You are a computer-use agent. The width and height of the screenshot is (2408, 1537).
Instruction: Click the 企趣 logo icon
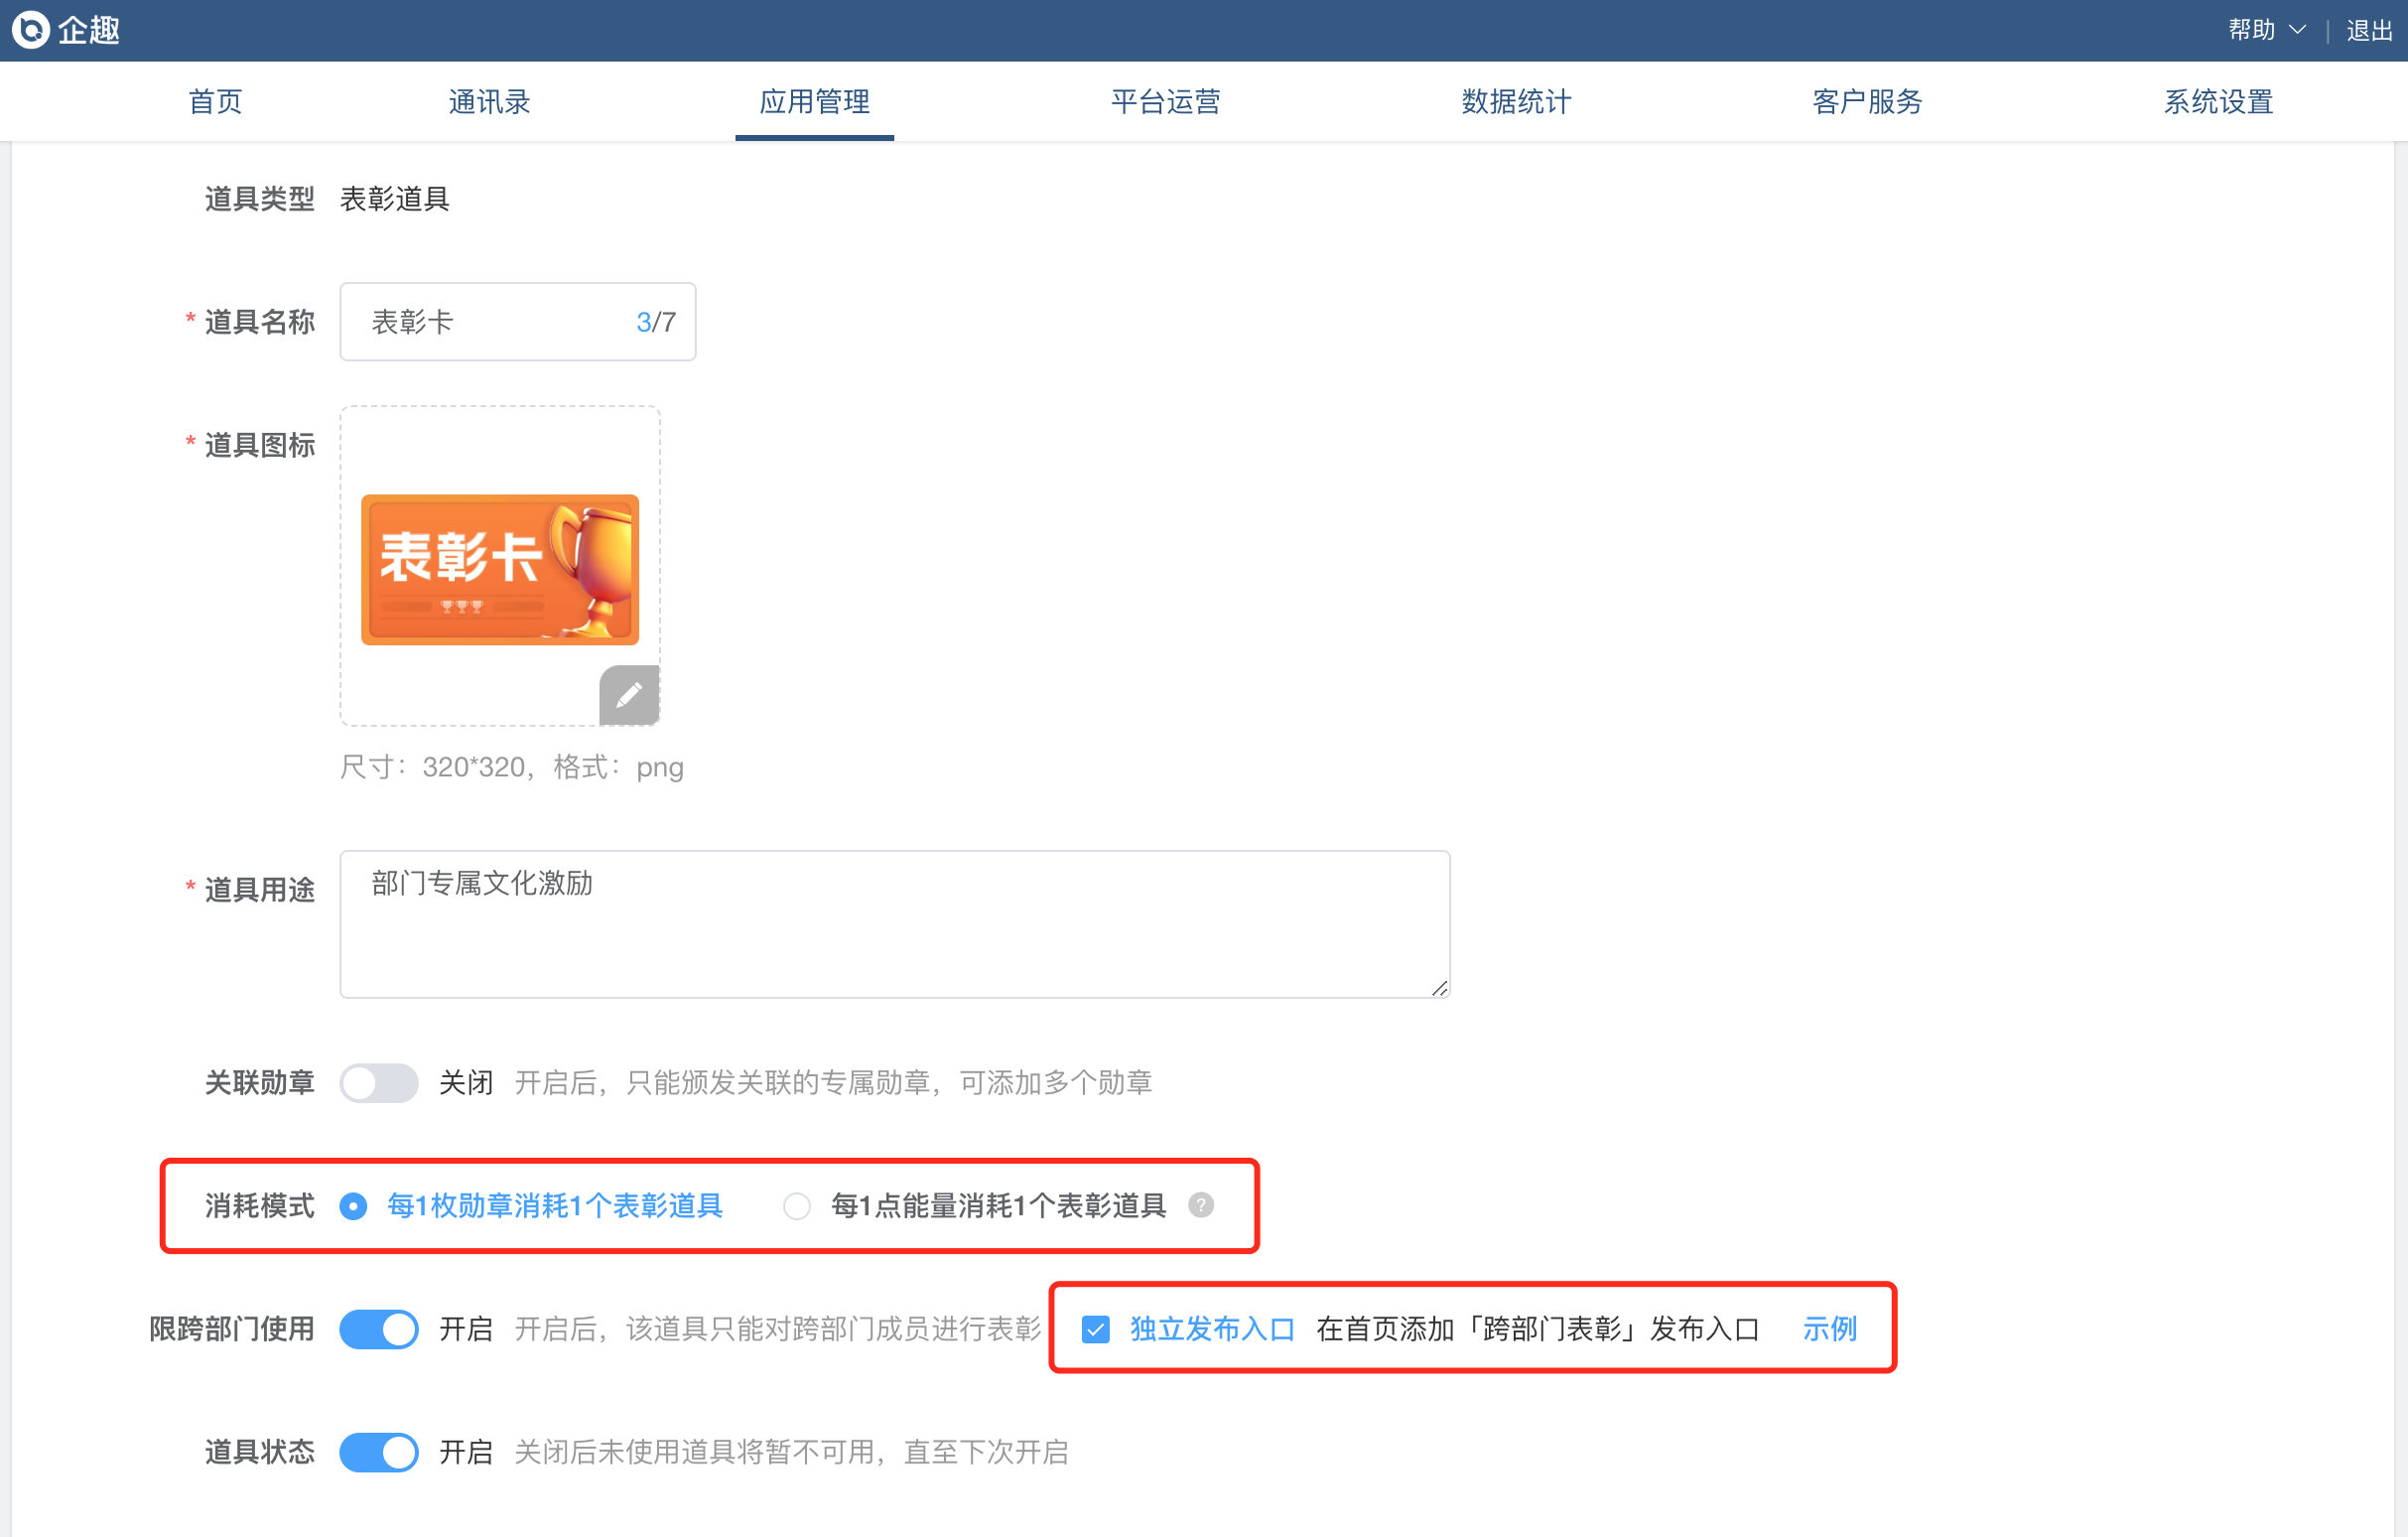[31, 30]
